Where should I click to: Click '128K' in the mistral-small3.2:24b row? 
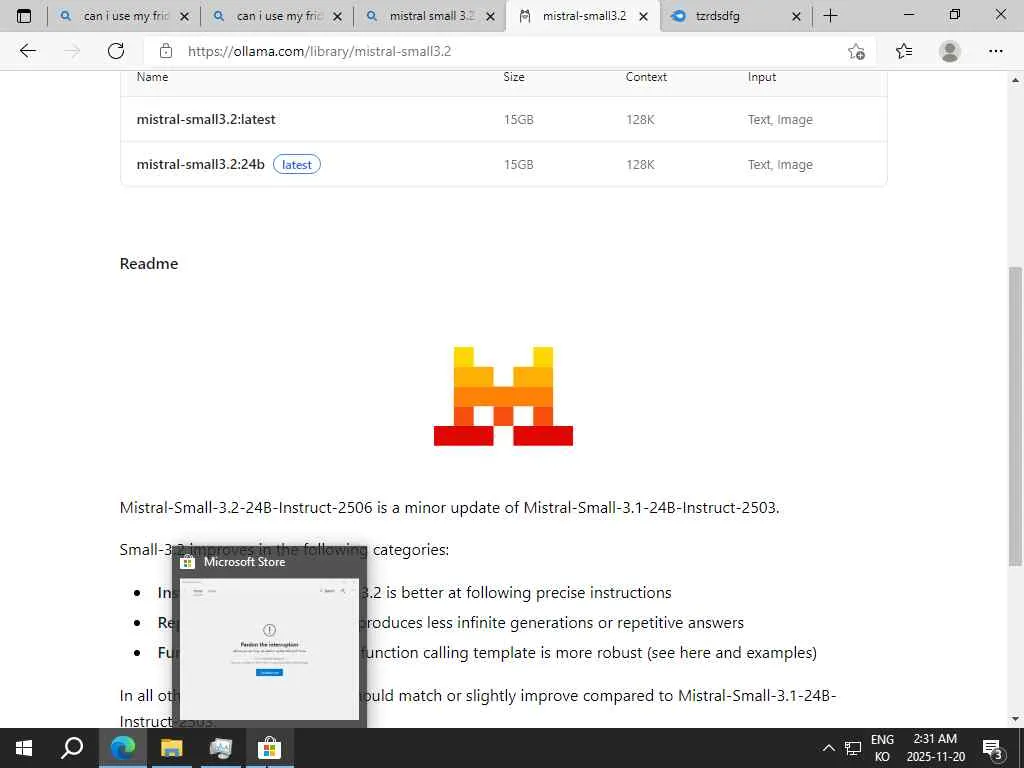click(x=640, y=165)
